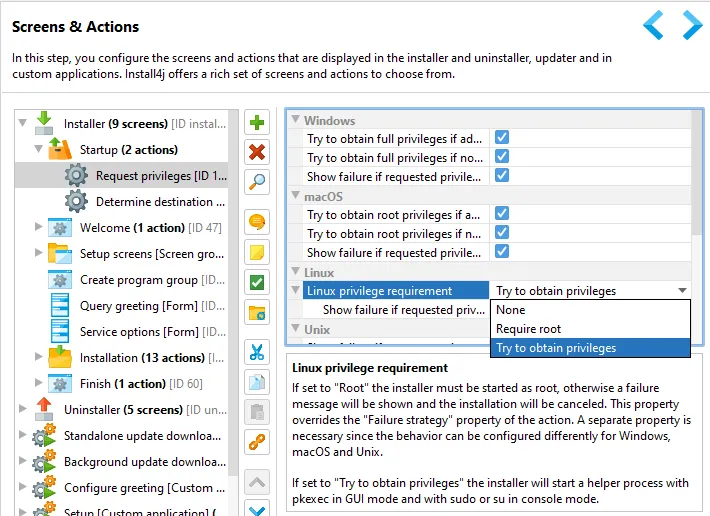Click the orange comment bubble icon
This screenshot has width=710, height=516.
[x=257, y=222]
